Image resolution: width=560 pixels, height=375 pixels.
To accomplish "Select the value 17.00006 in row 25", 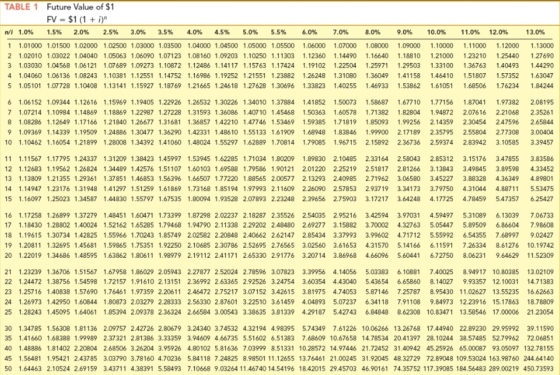I will 506,312.
